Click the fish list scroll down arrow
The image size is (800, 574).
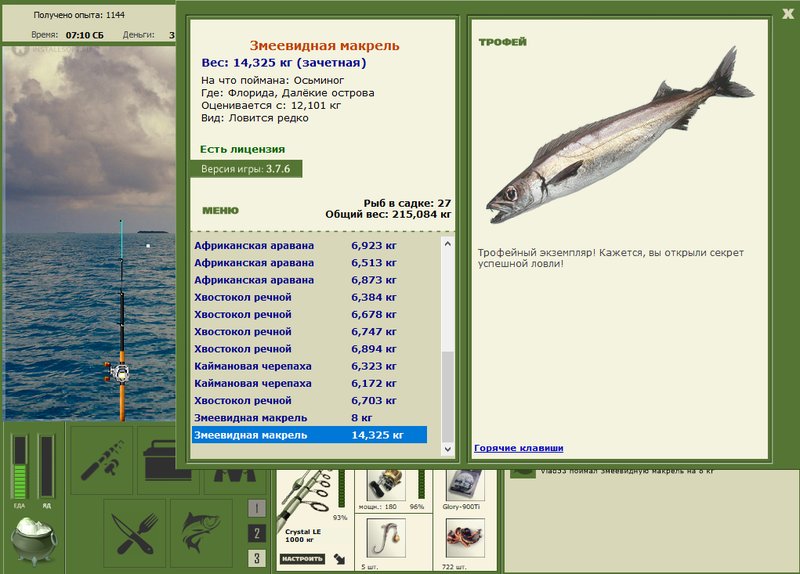click(447, 449)
